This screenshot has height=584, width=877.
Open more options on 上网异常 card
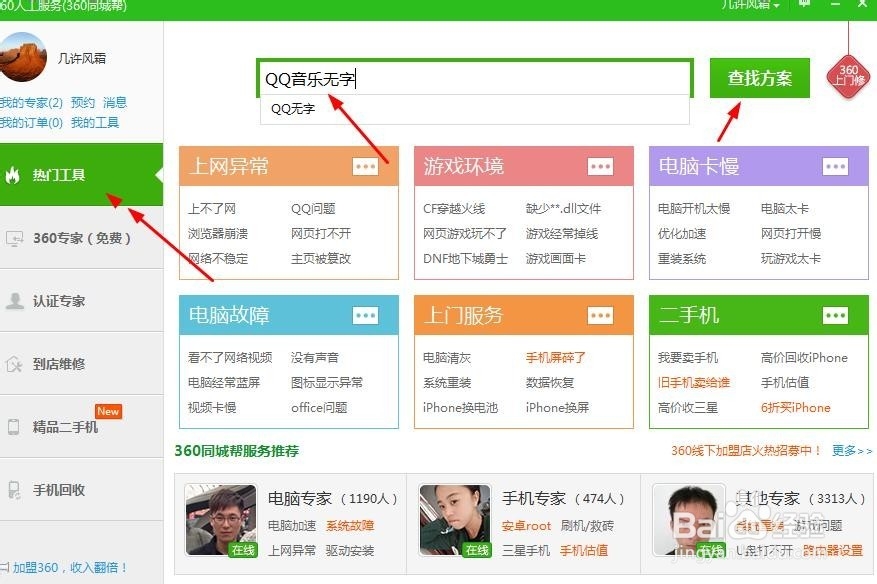click(365, 166)
